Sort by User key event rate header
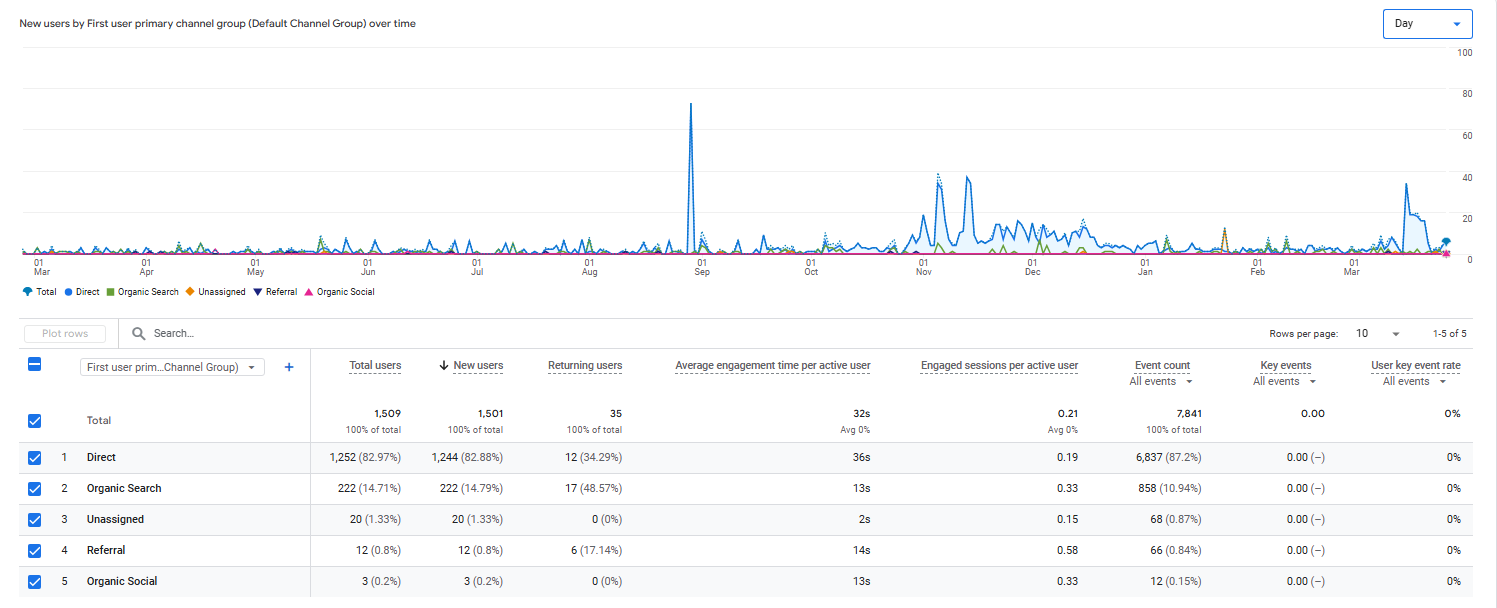 (1416, 365)
